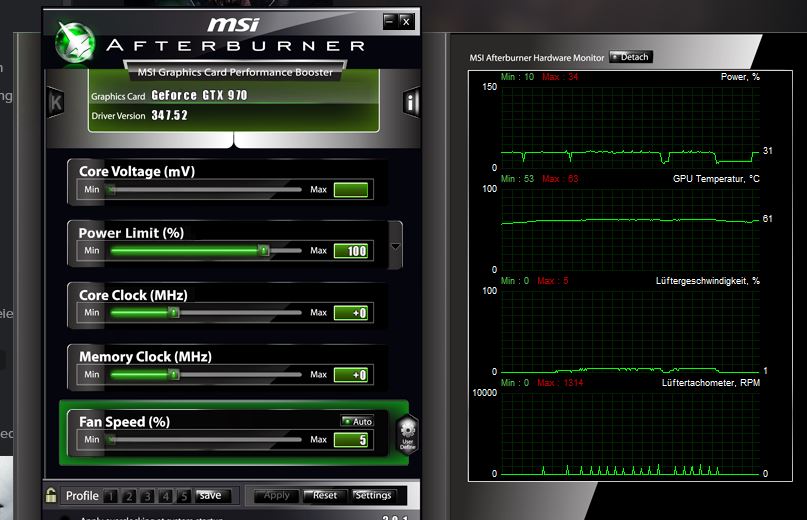
Task: Click the Power % graph in monitor
Action: click(630, 127)
